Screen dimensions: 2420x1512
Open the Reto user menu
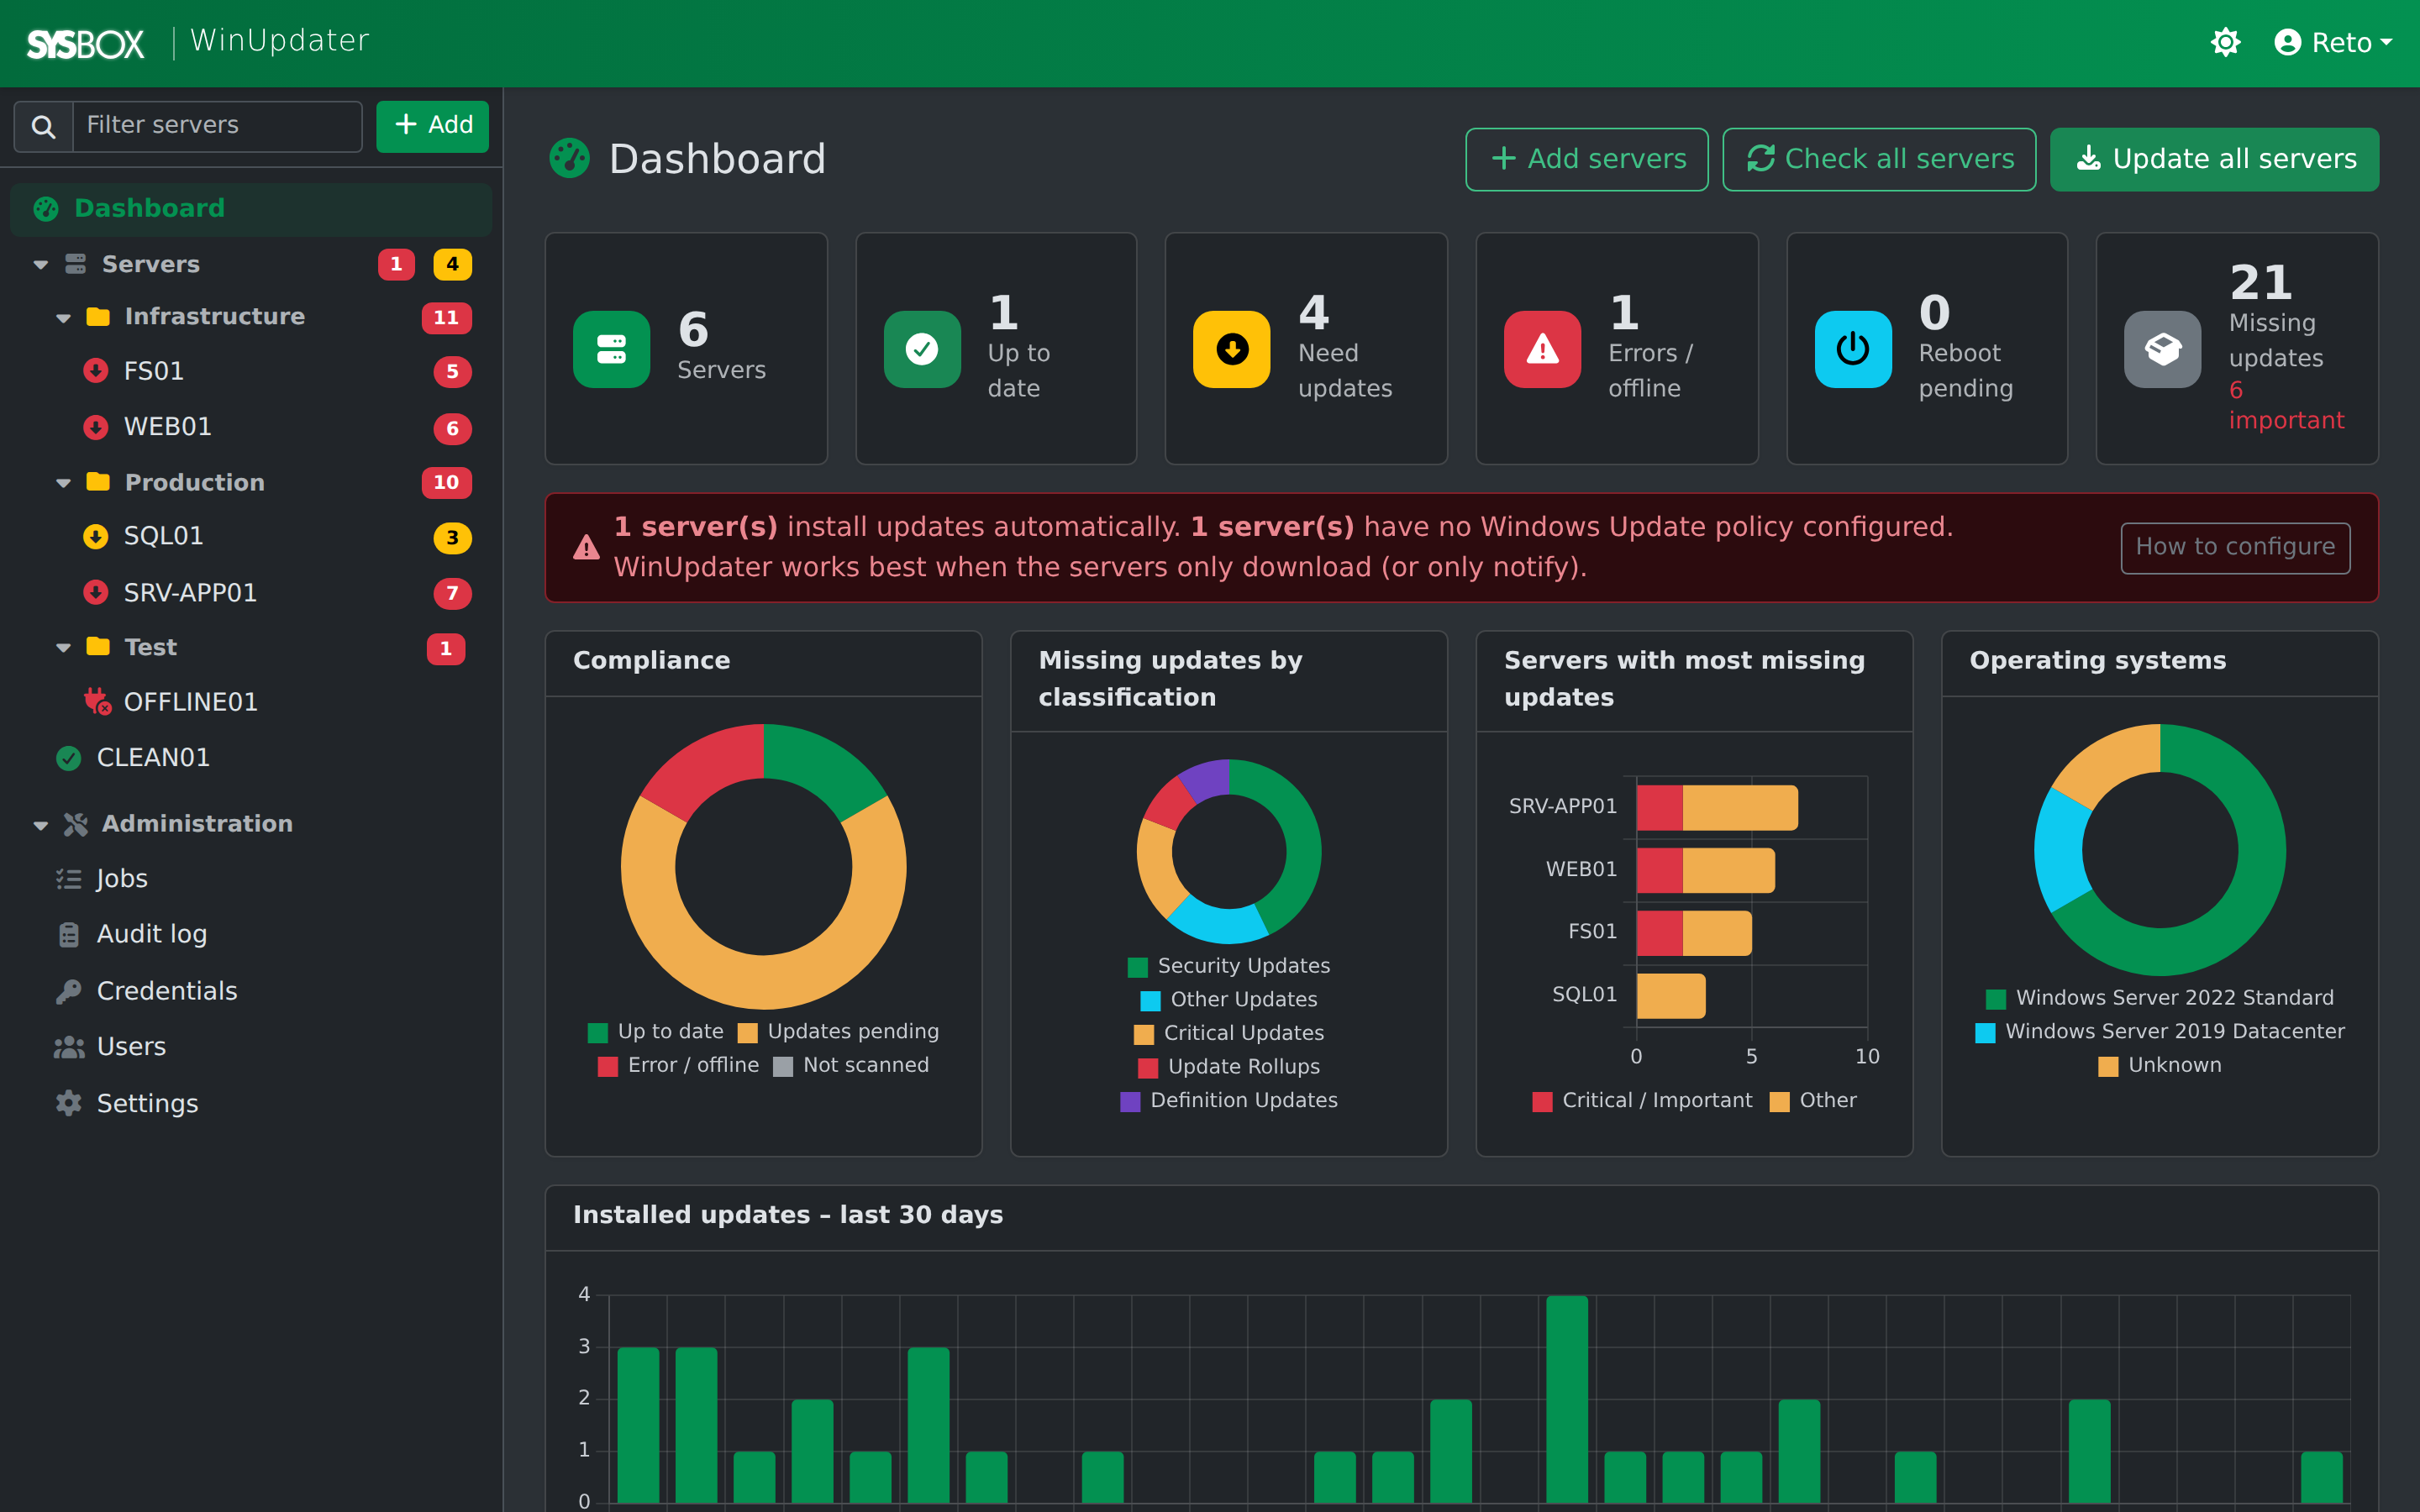pyautogui.click(x=2333, y=42)
